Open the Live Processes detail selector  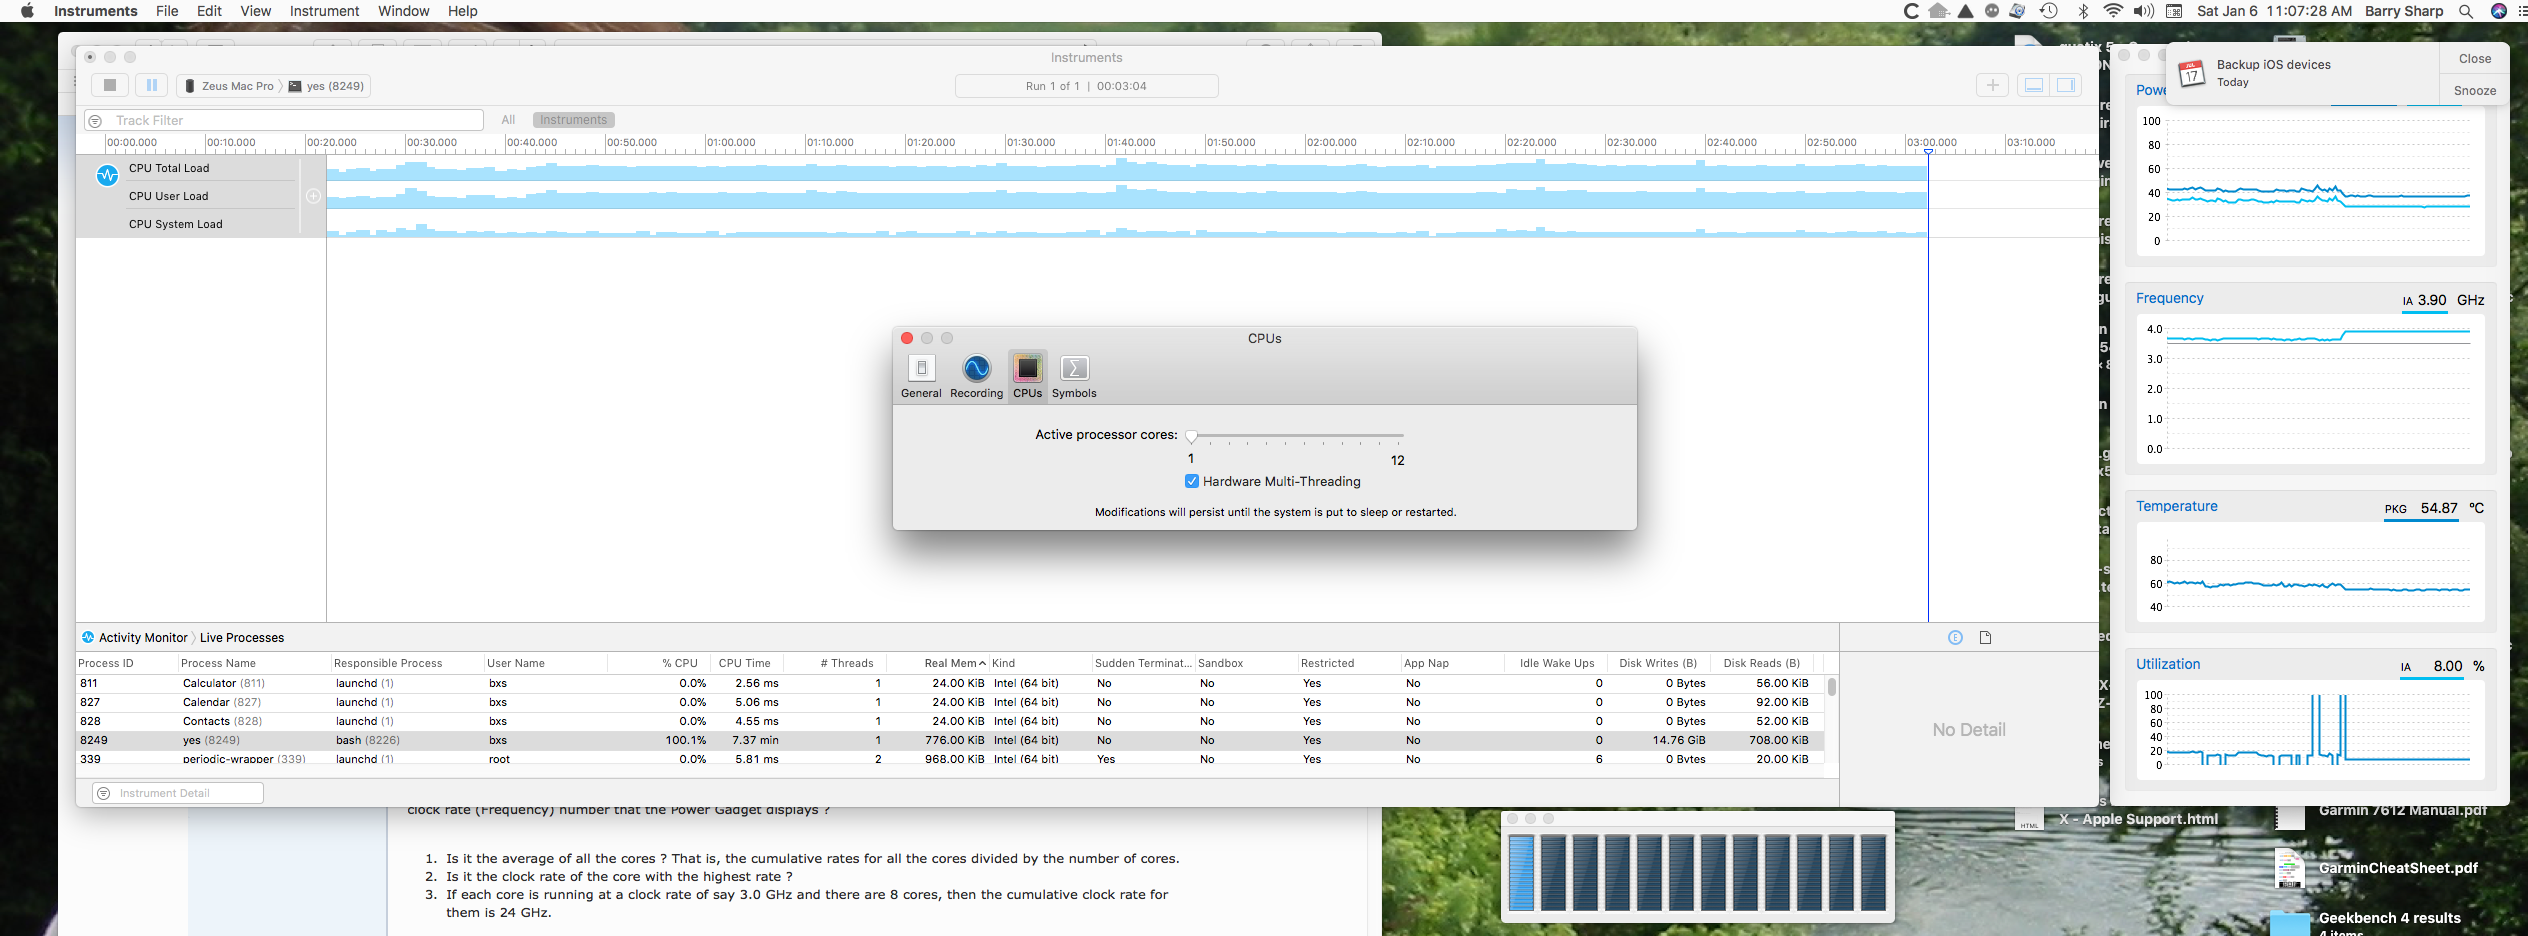[242, 637]
